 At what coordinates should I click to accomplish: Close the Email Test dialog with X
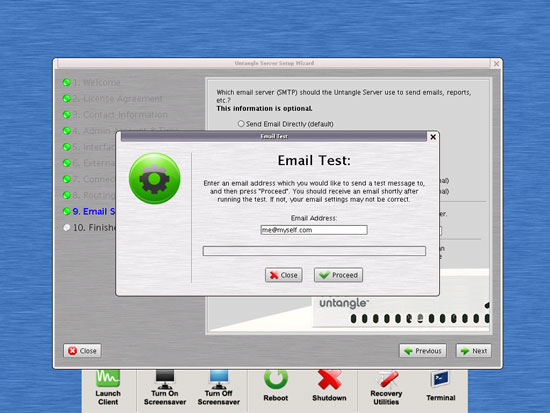(x=433, y=137)
